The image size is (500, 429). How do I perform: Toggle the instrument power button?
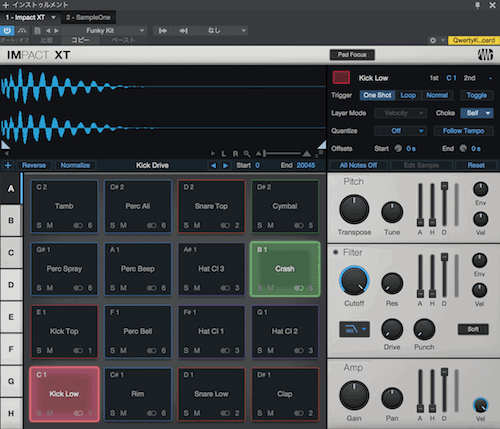click(x=7, y=31)
